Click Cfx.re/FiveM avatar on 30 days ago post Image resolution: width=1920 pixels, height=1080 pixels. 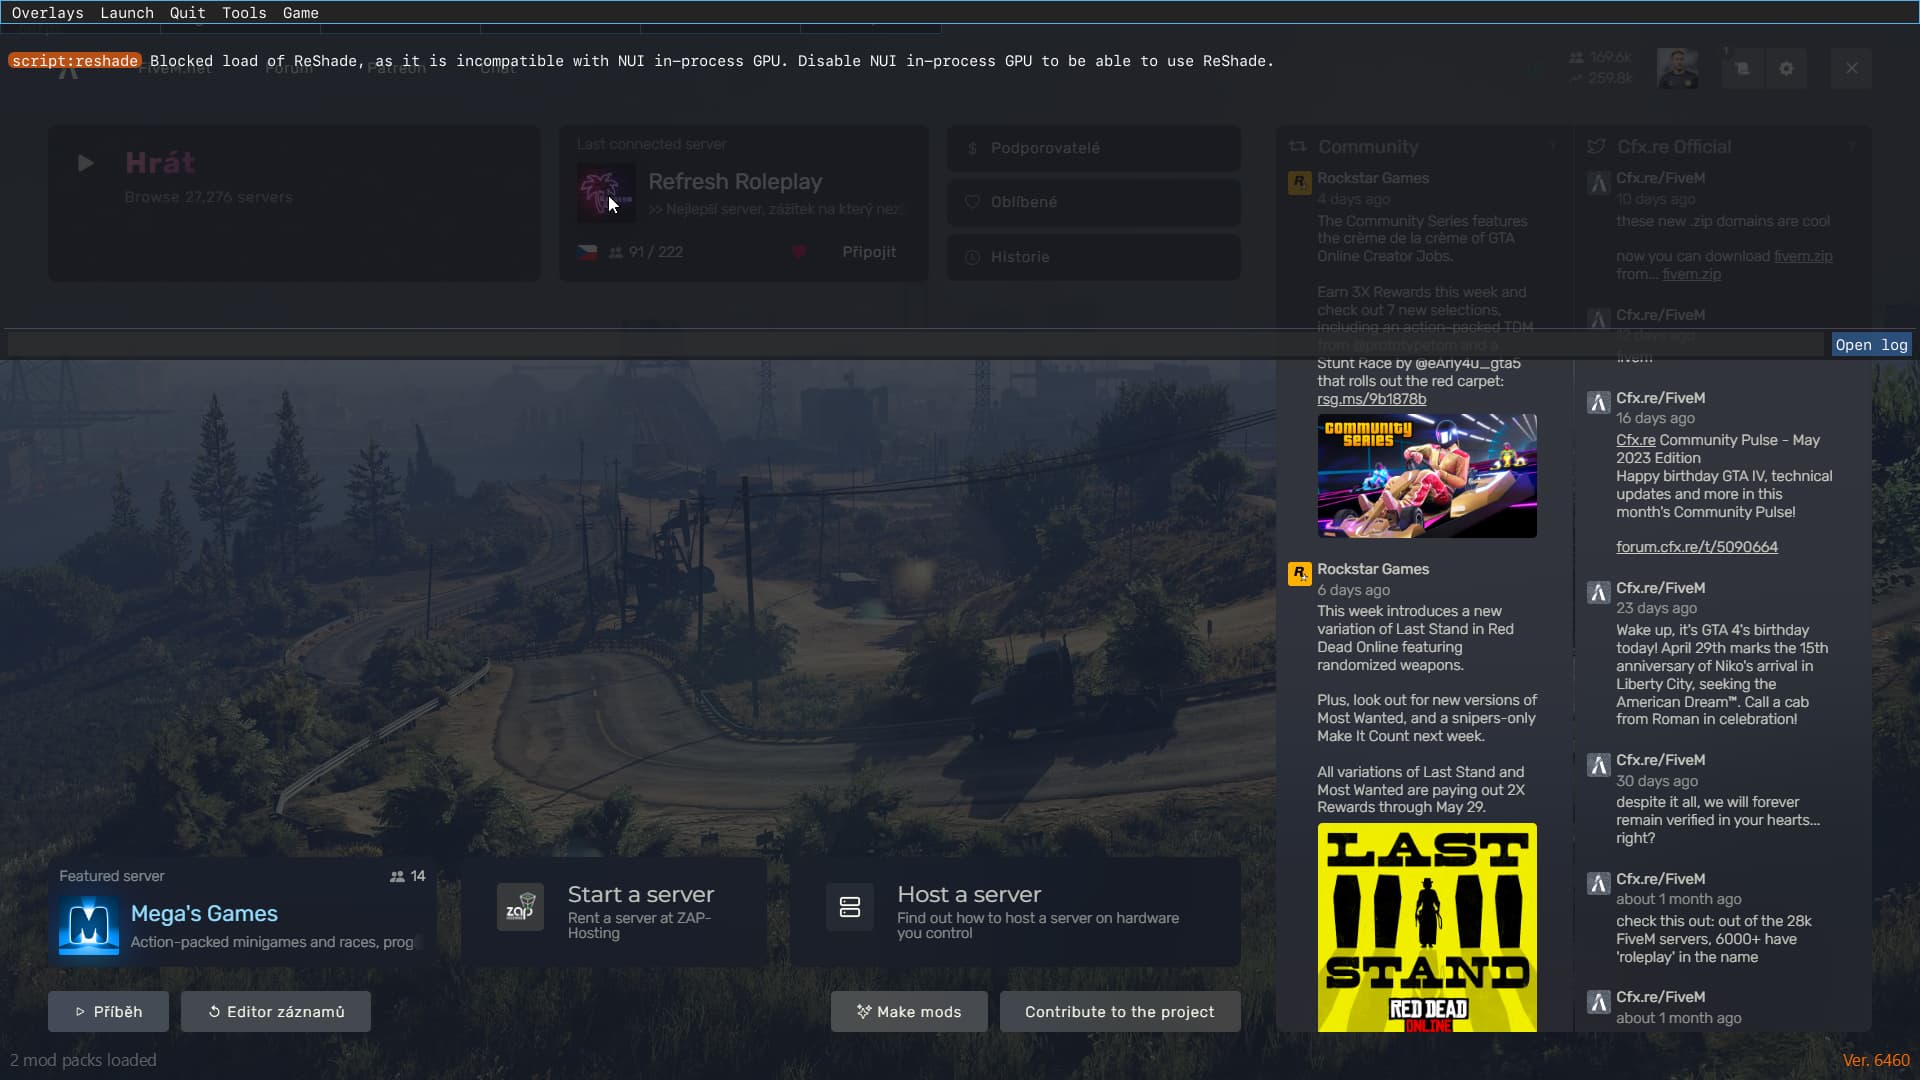[1598, 765]
